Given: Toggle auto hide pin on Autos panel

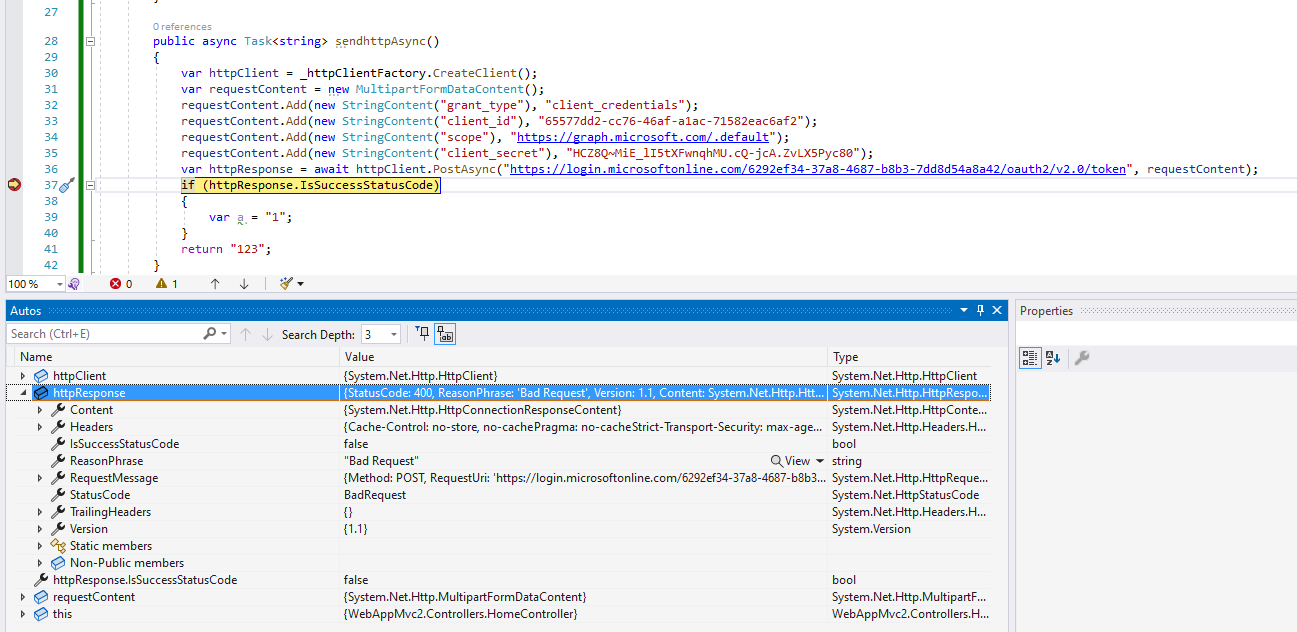Looking at the screenshot, I should pos(981,311).
